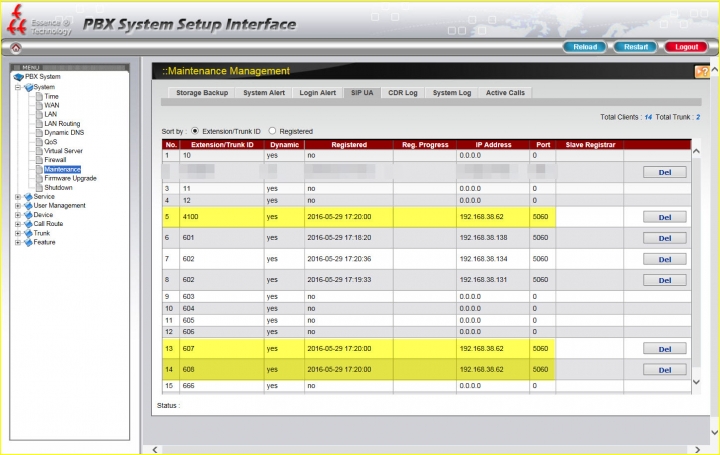Open the help icon beside Maintenance Management
Image resolution: width=720 pixels, height=455 pixels.
pyautogui.click(x=702, y=72)
